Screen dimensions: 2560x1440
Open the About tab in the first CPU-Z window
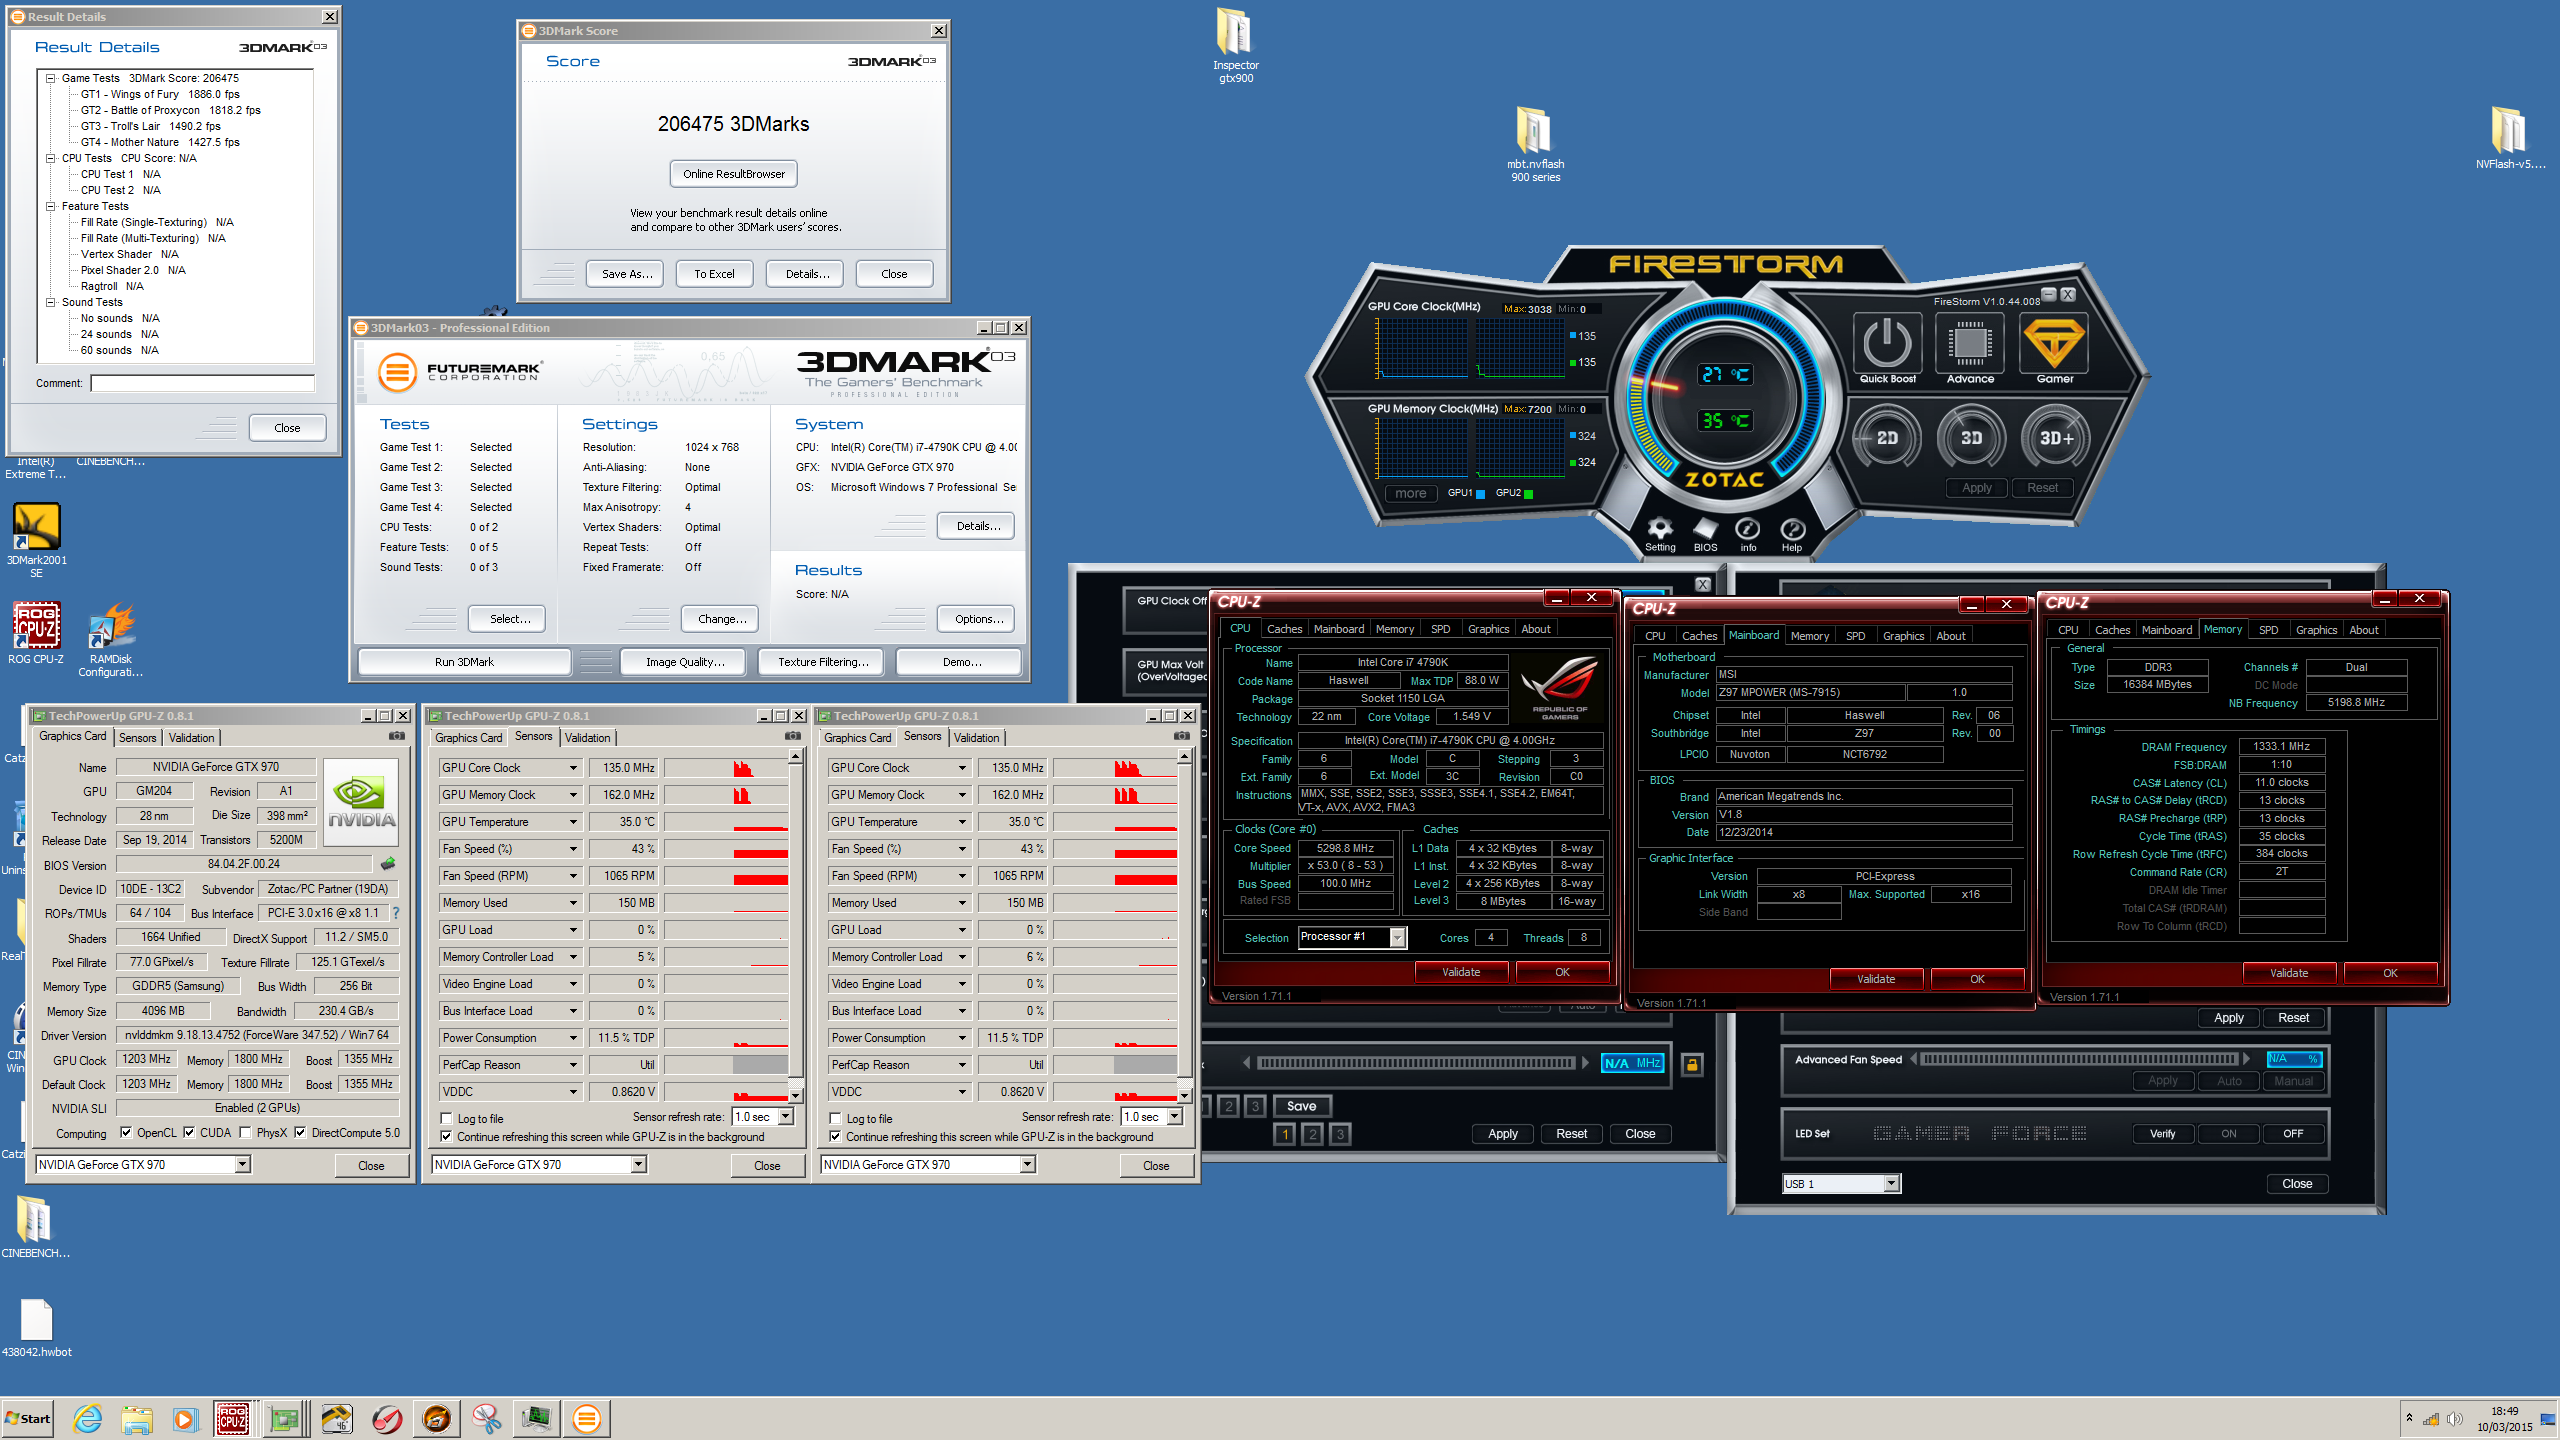(x=1536, y=629)
